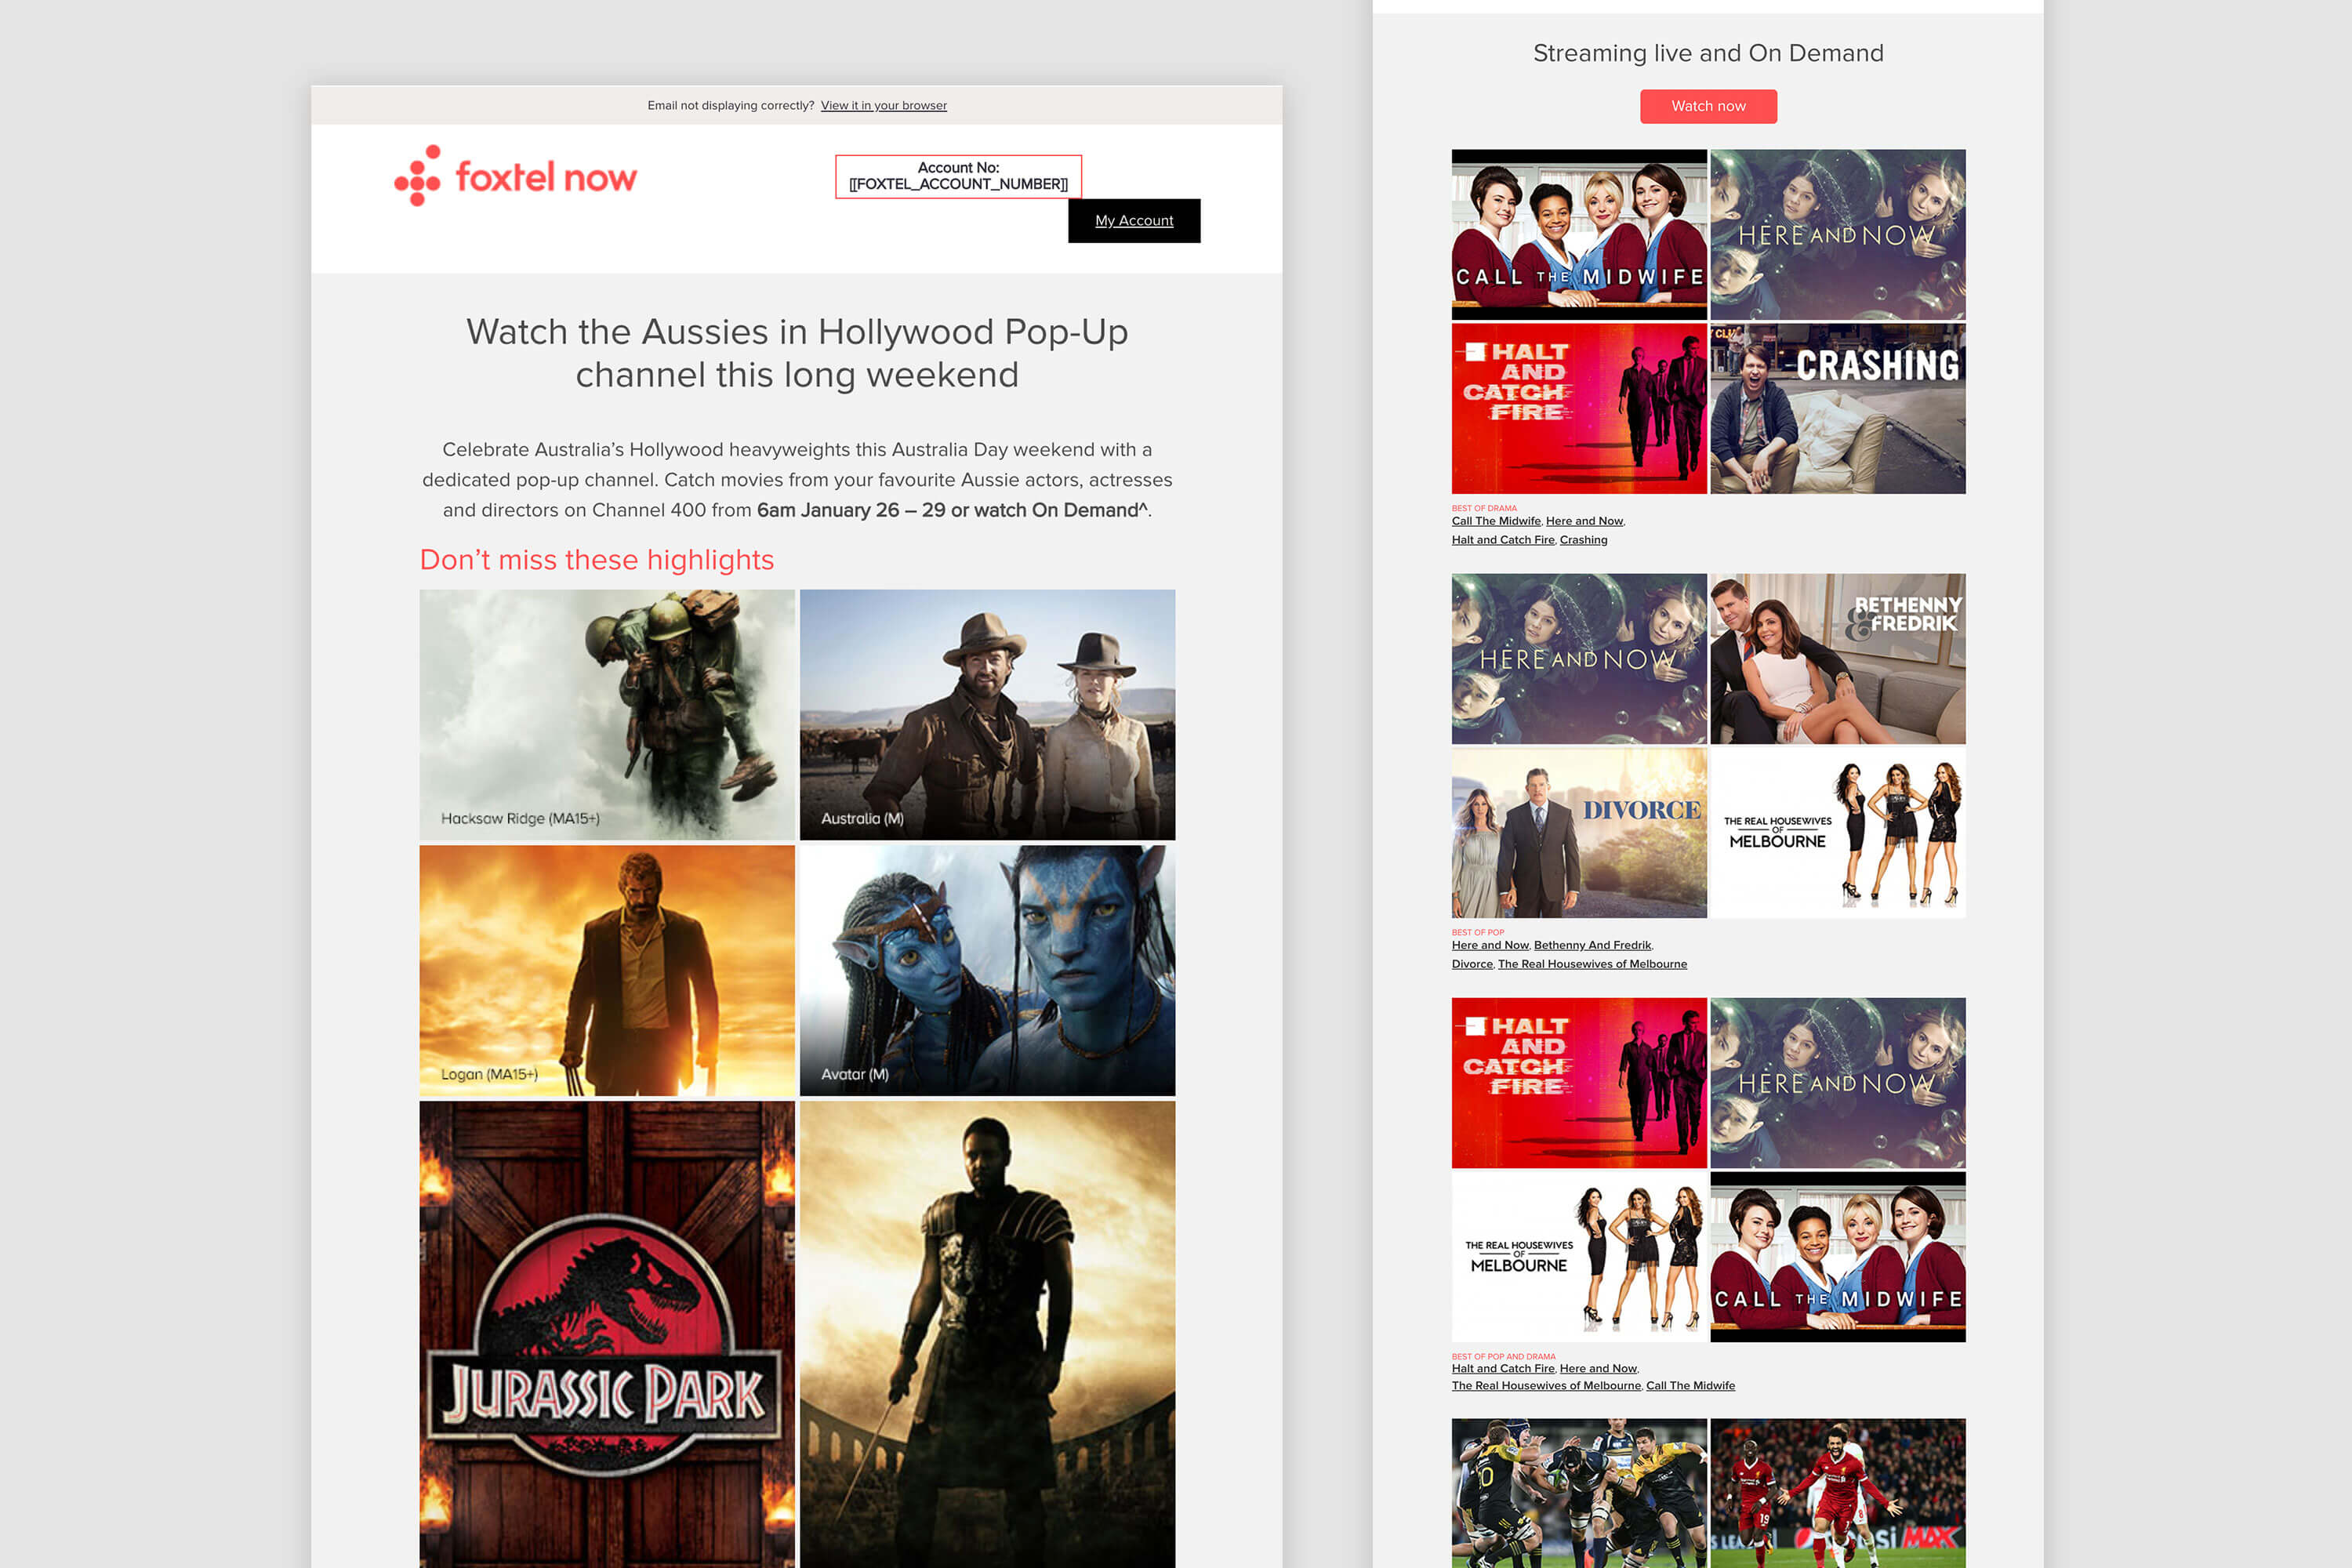Follow 'Here and Now' link under Best of Drama

(1584, 521)
